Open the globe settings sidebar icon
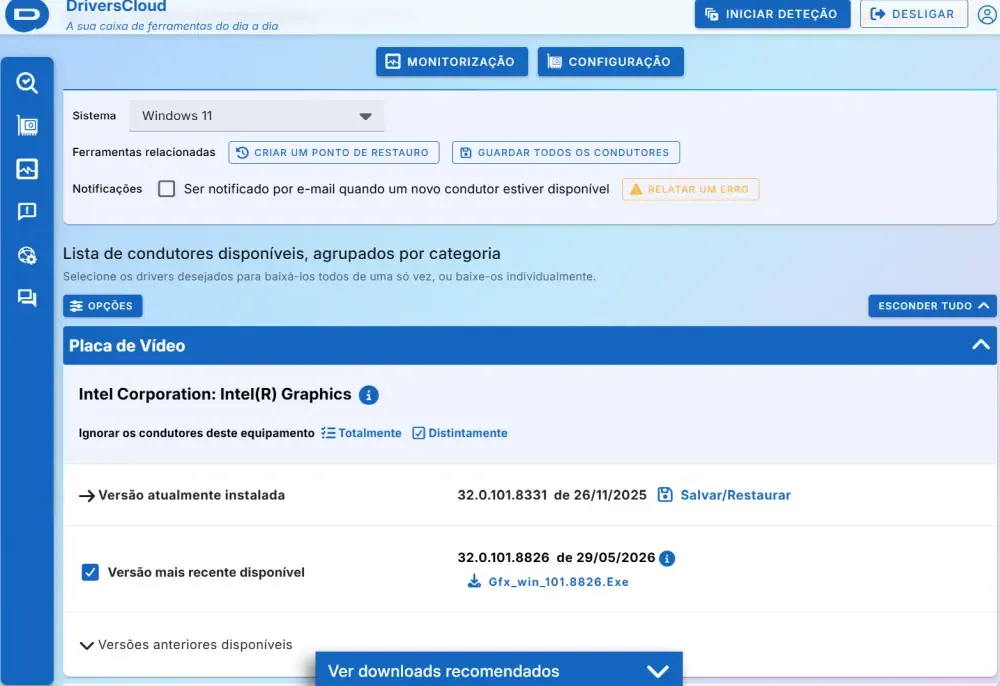The image size is (1000, 686). [27, 255]
